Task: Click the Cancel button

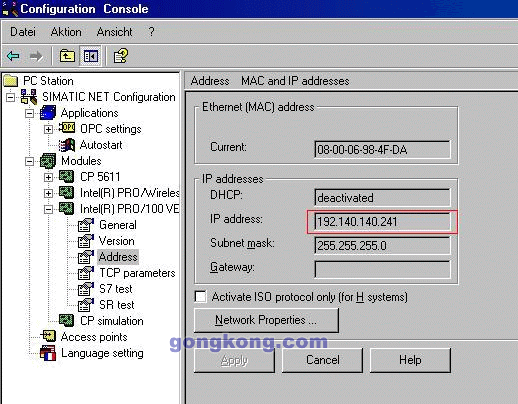Action: click(322, 360)
